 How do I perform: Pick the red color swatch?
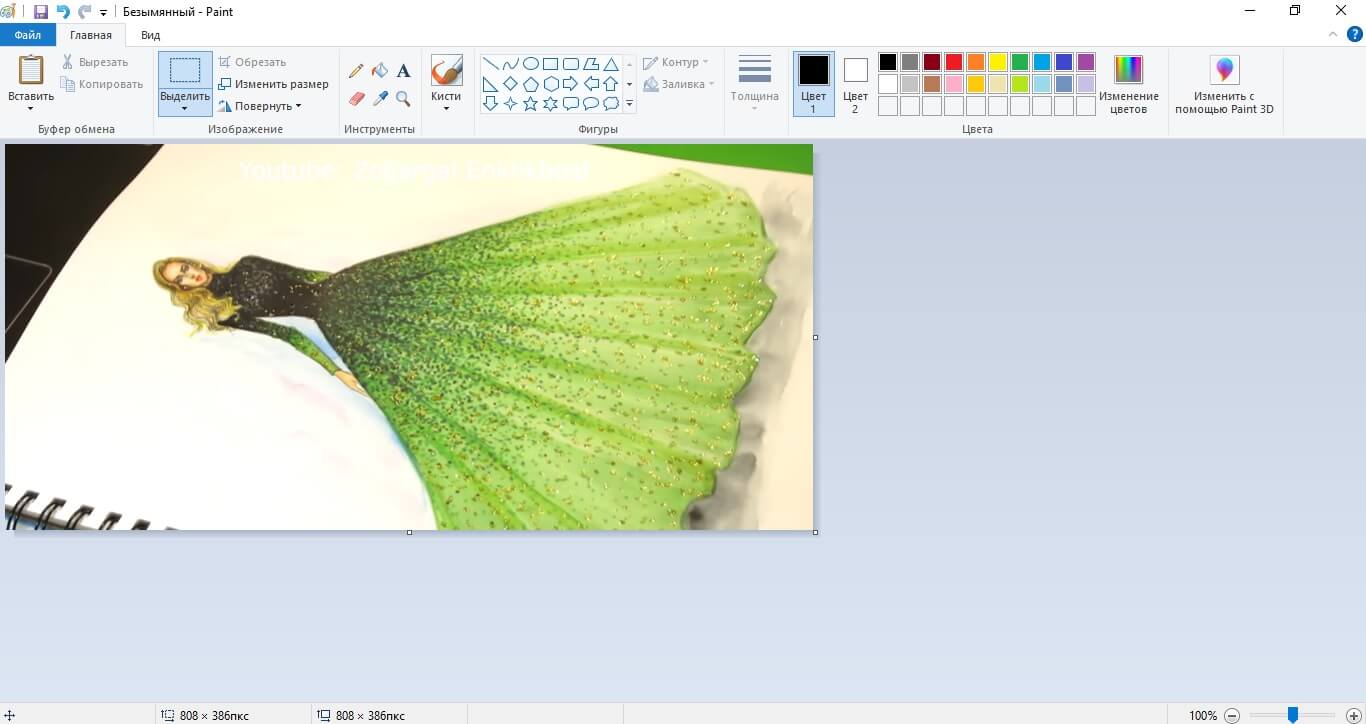954,62
